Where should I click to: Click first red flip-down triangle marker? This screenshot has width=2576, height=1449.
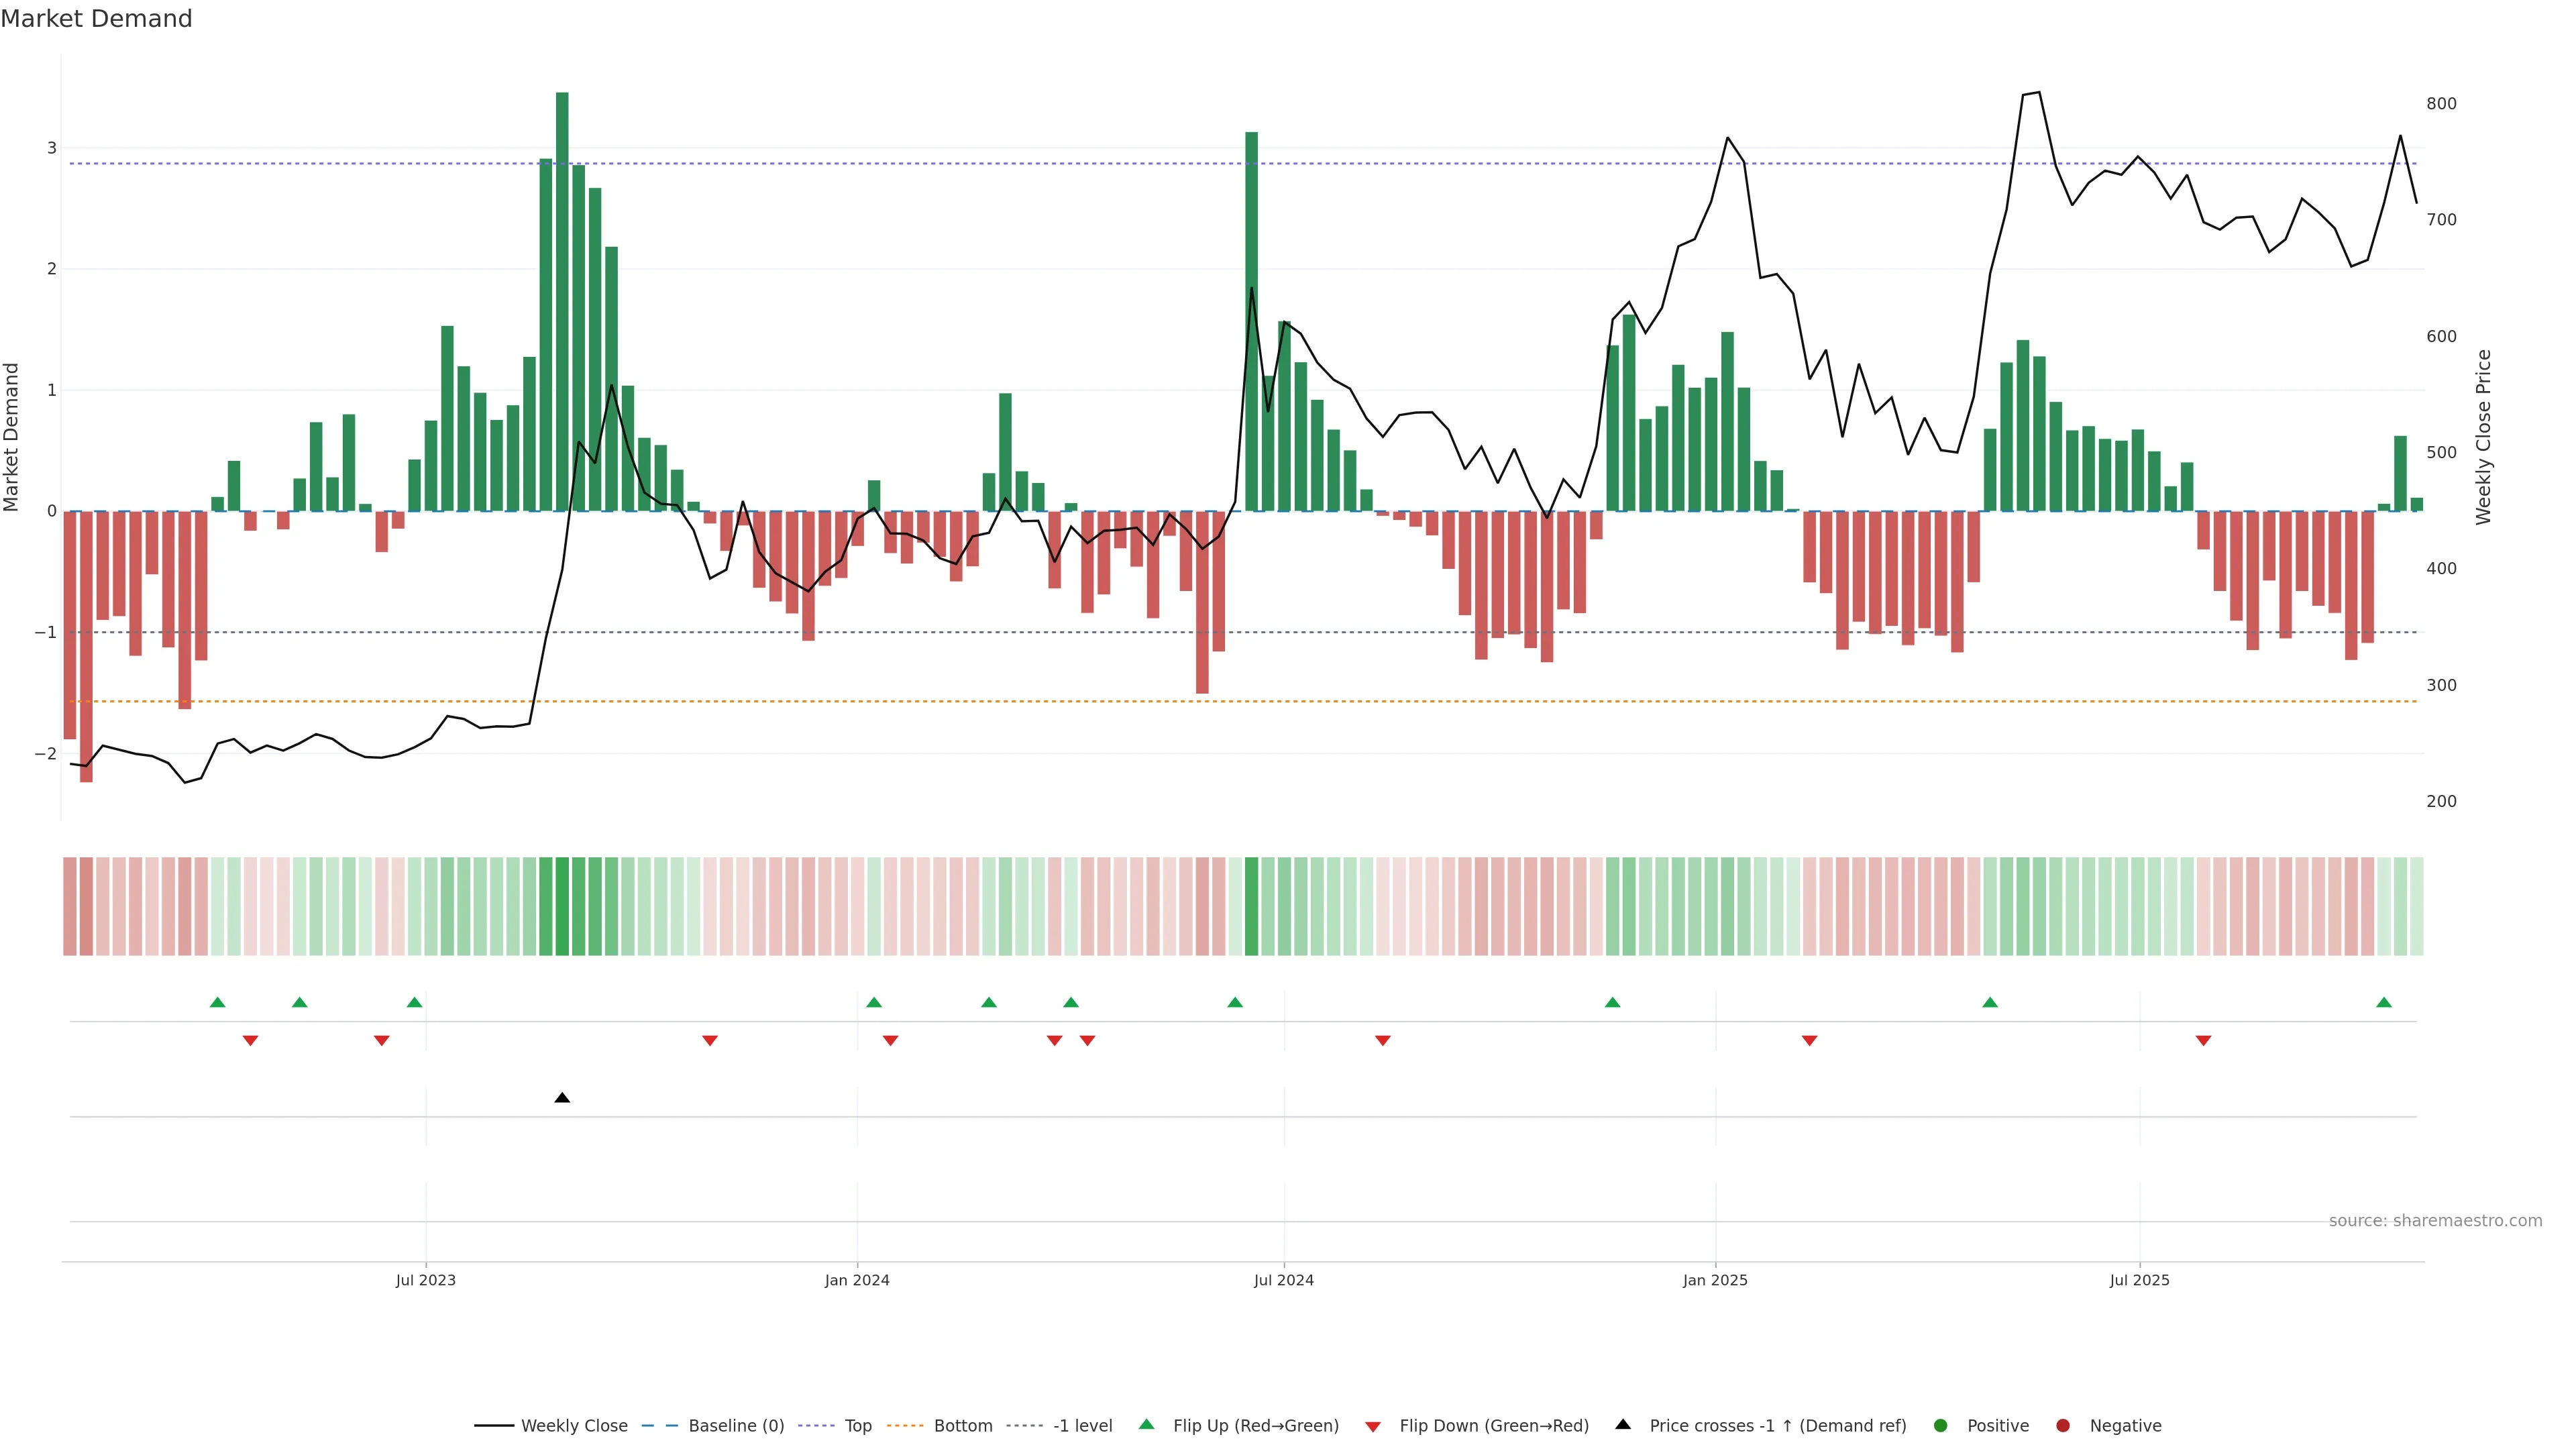[251, 1041]
